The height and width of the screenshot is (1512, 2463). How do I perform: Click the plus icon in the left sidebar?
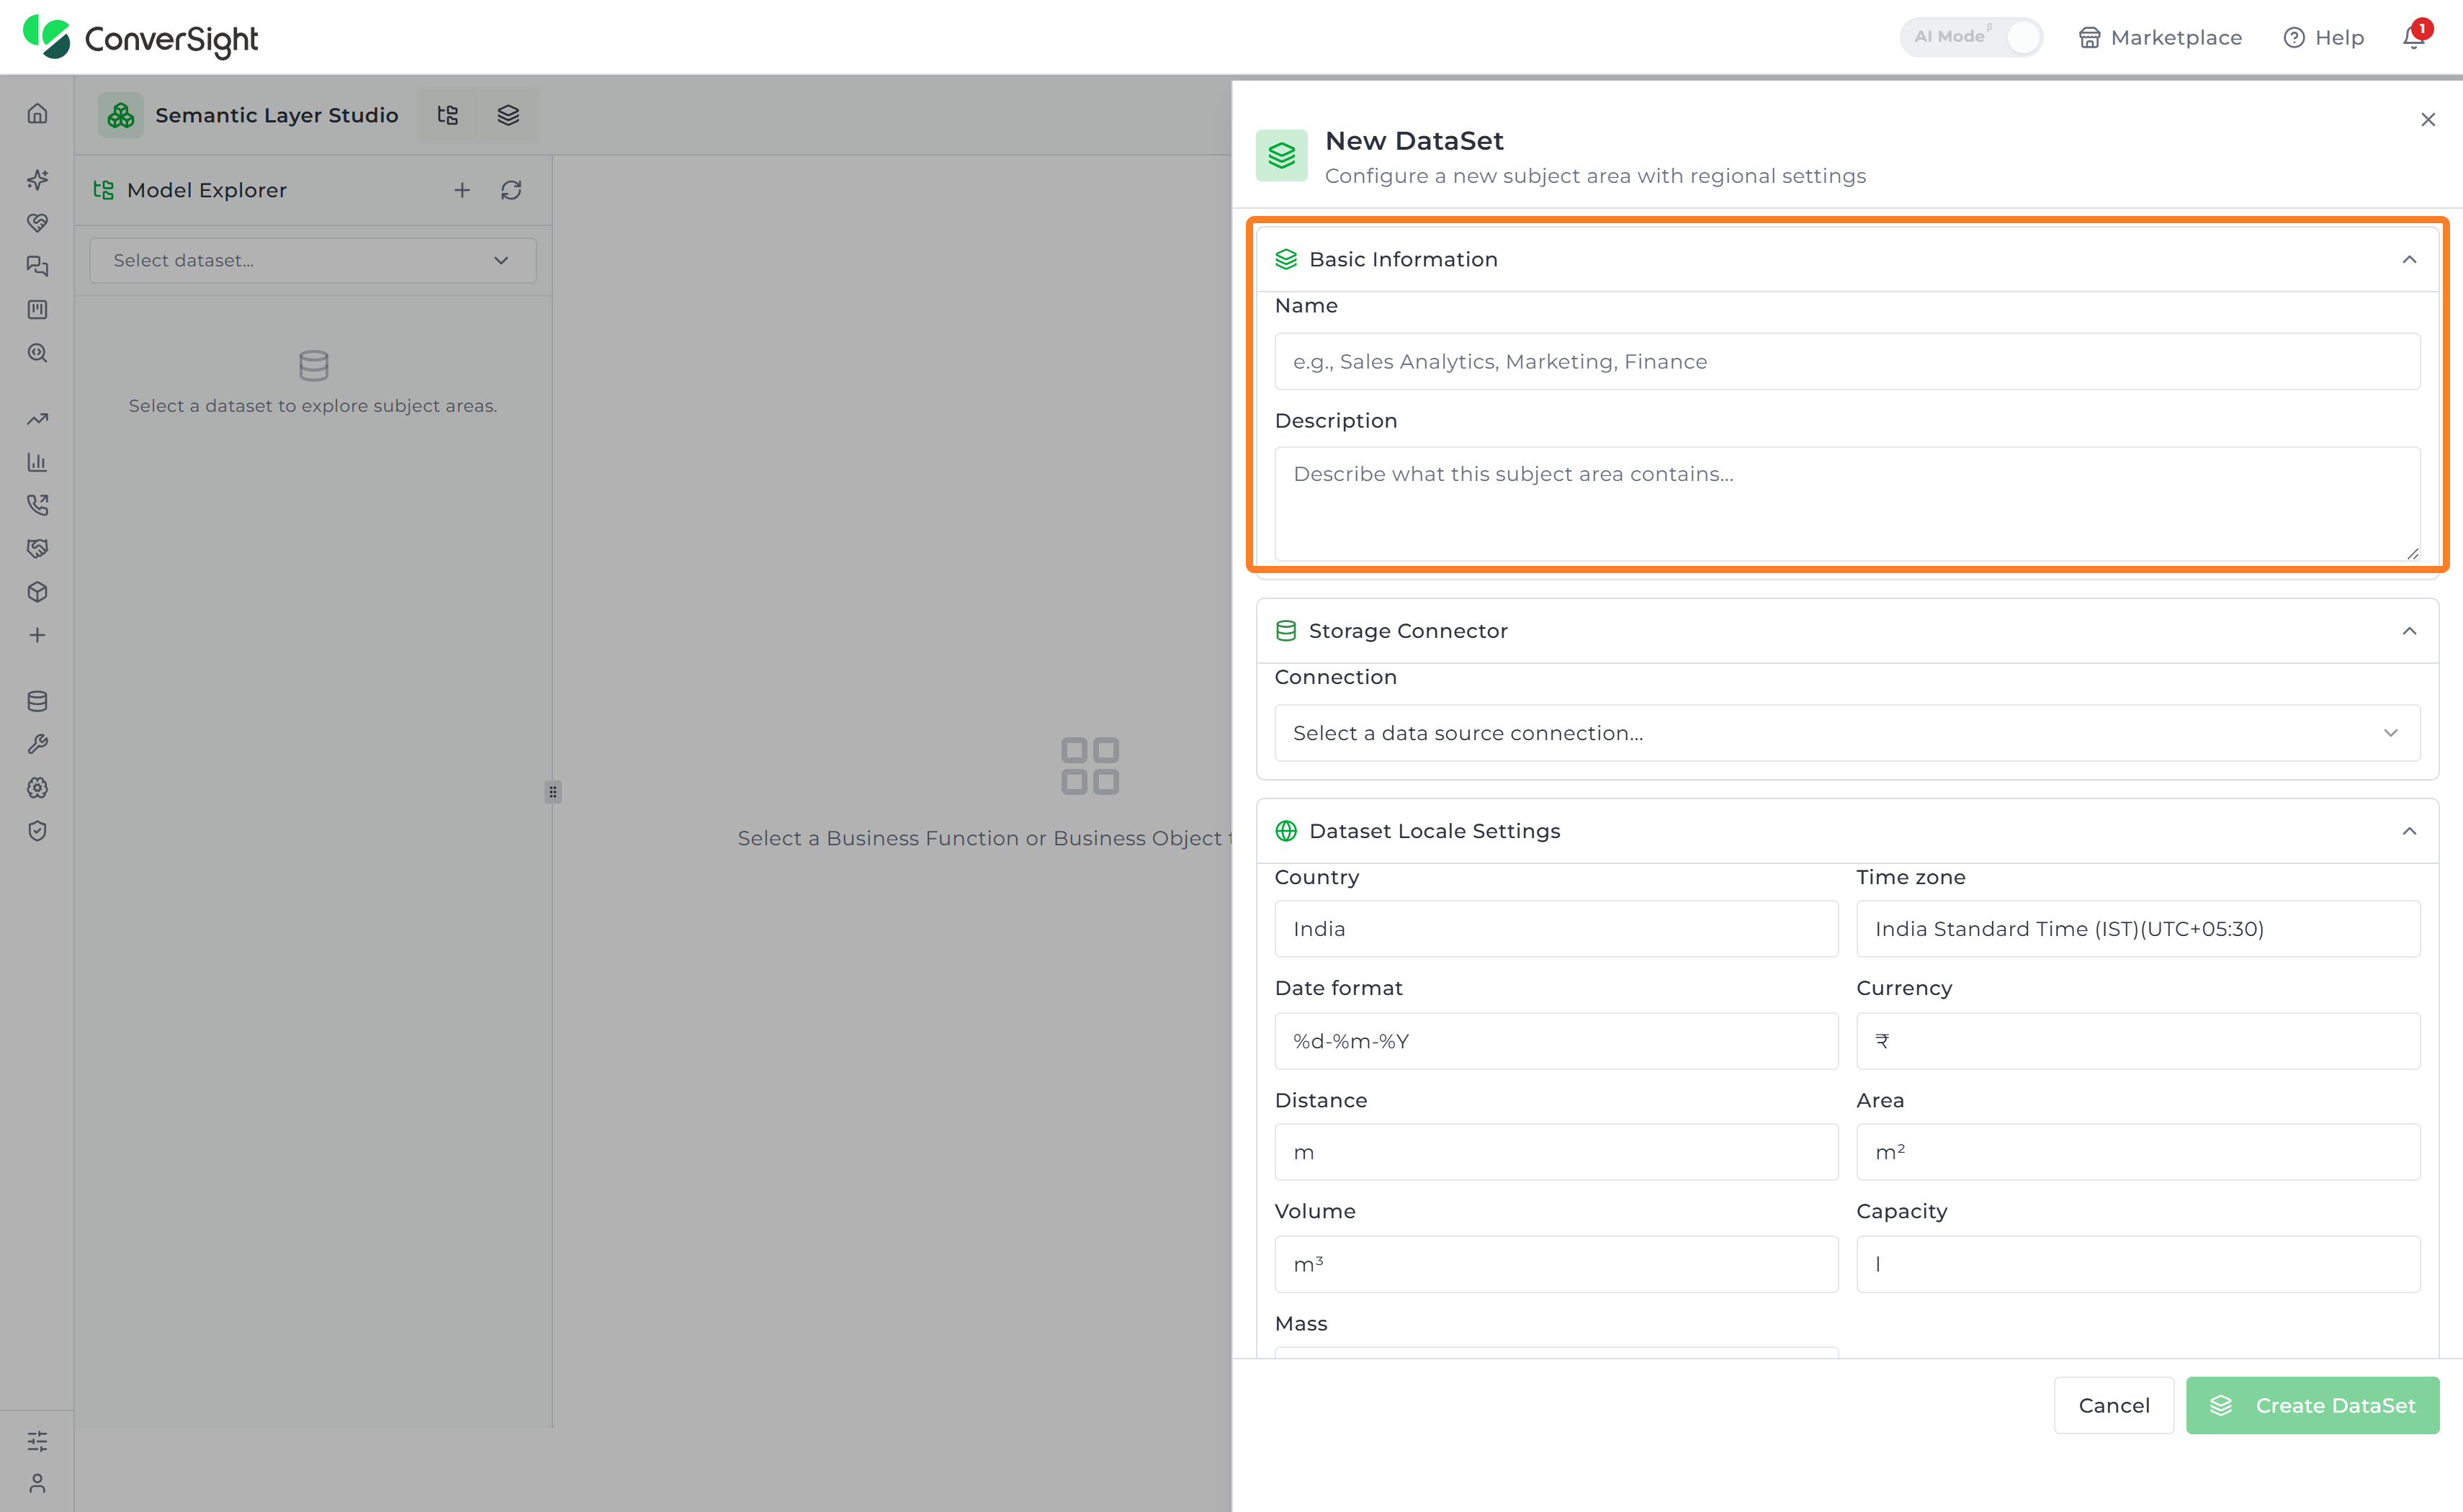point(37,635)
